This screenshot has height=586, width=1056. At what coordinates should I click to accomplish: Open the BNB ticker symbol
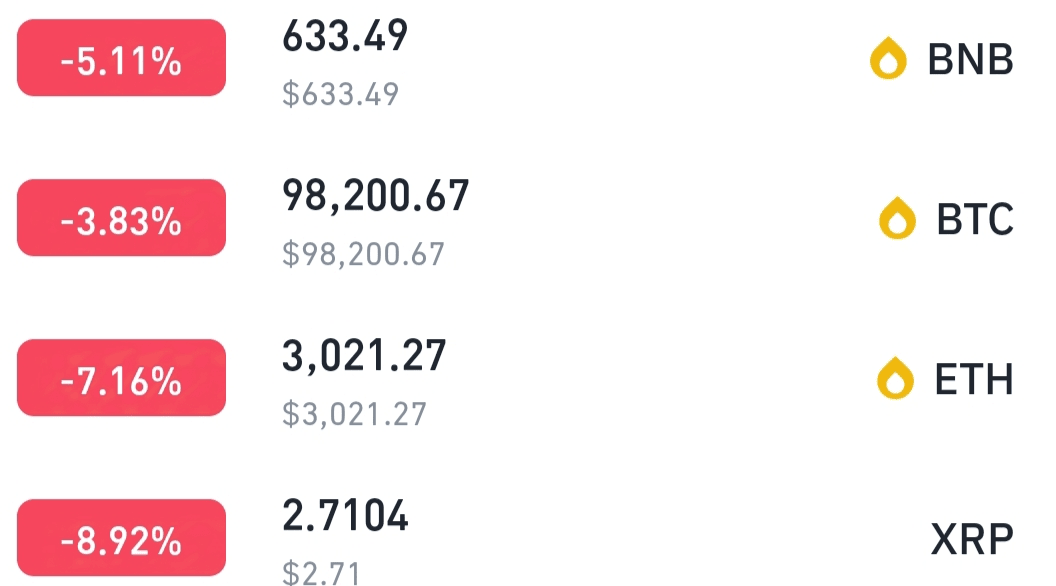[x=973, y=58]
